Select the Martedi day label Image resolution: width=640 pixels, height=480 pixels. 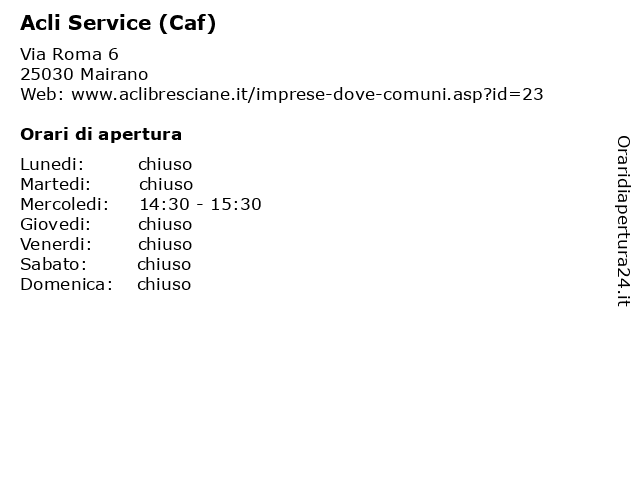[x=56, y=184]
